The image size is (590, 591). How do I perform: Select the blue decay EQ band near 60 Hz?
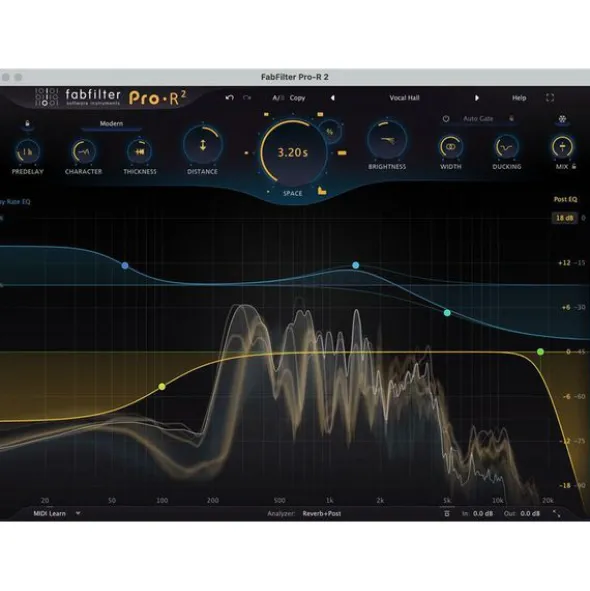point(125,266)
